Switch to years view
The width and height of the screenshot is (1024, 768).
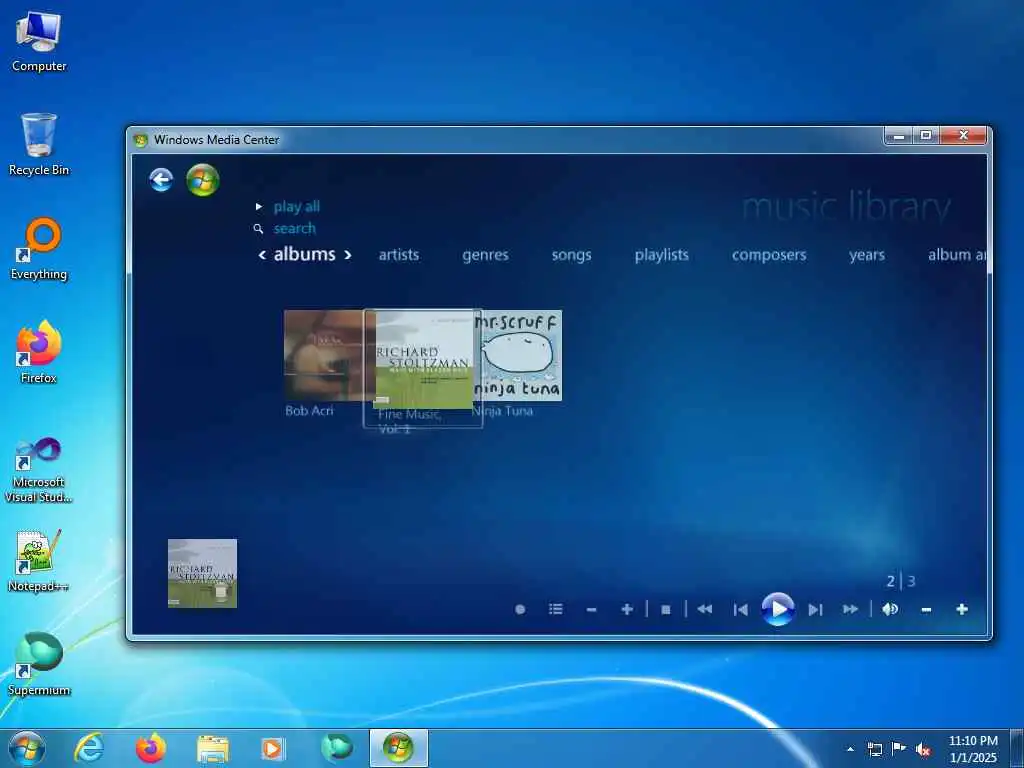[x=867, y=255]
